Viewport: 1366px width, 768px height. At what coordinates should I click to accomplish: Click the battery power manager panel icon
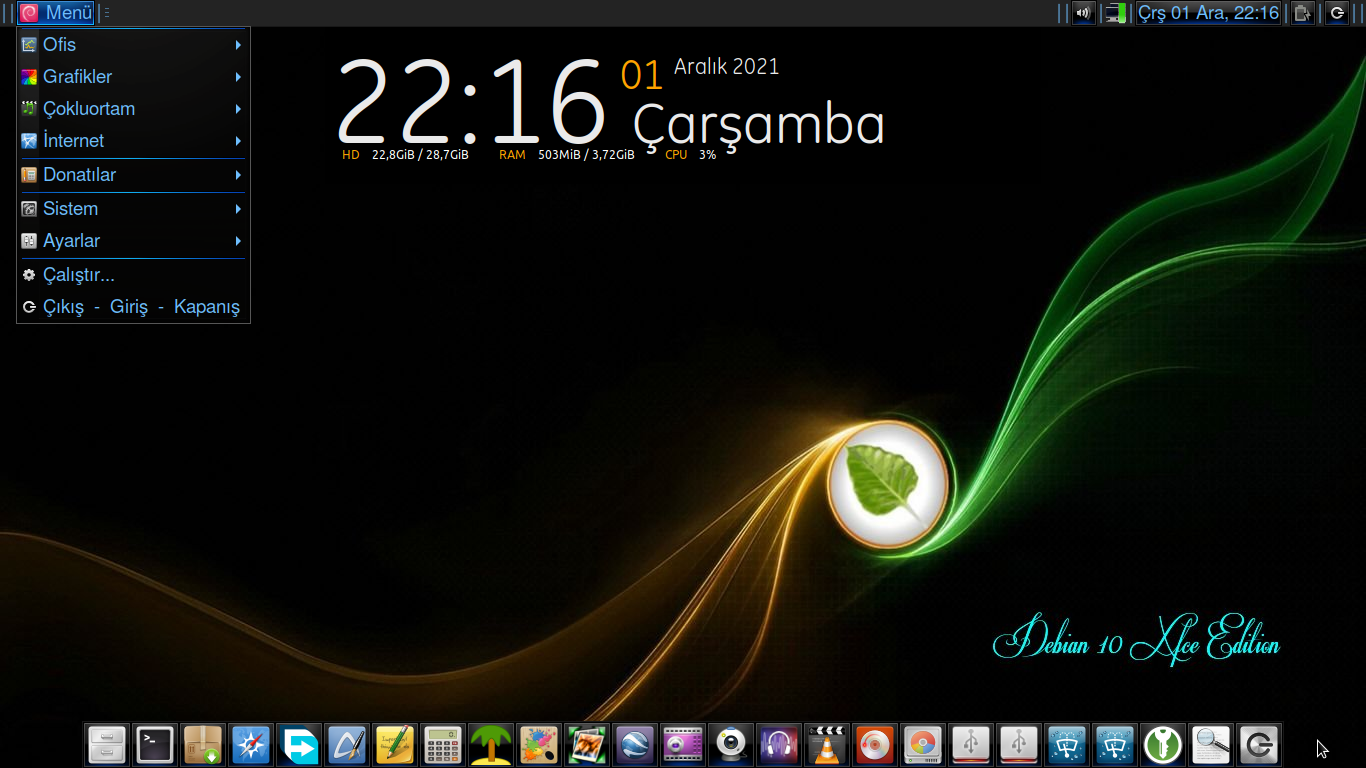[x=1302, y=13]
